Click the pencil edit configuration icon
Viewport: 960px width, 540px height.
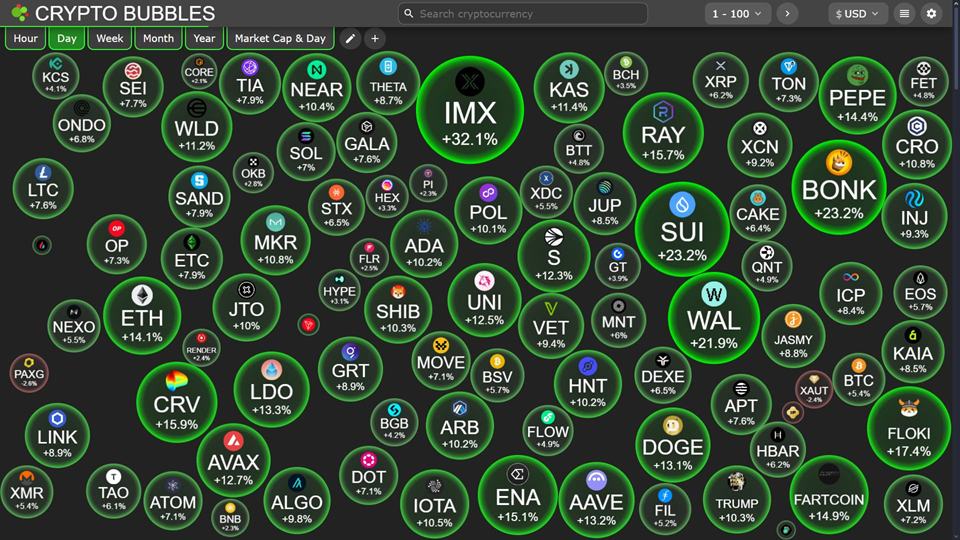click(x=350, y=39)
